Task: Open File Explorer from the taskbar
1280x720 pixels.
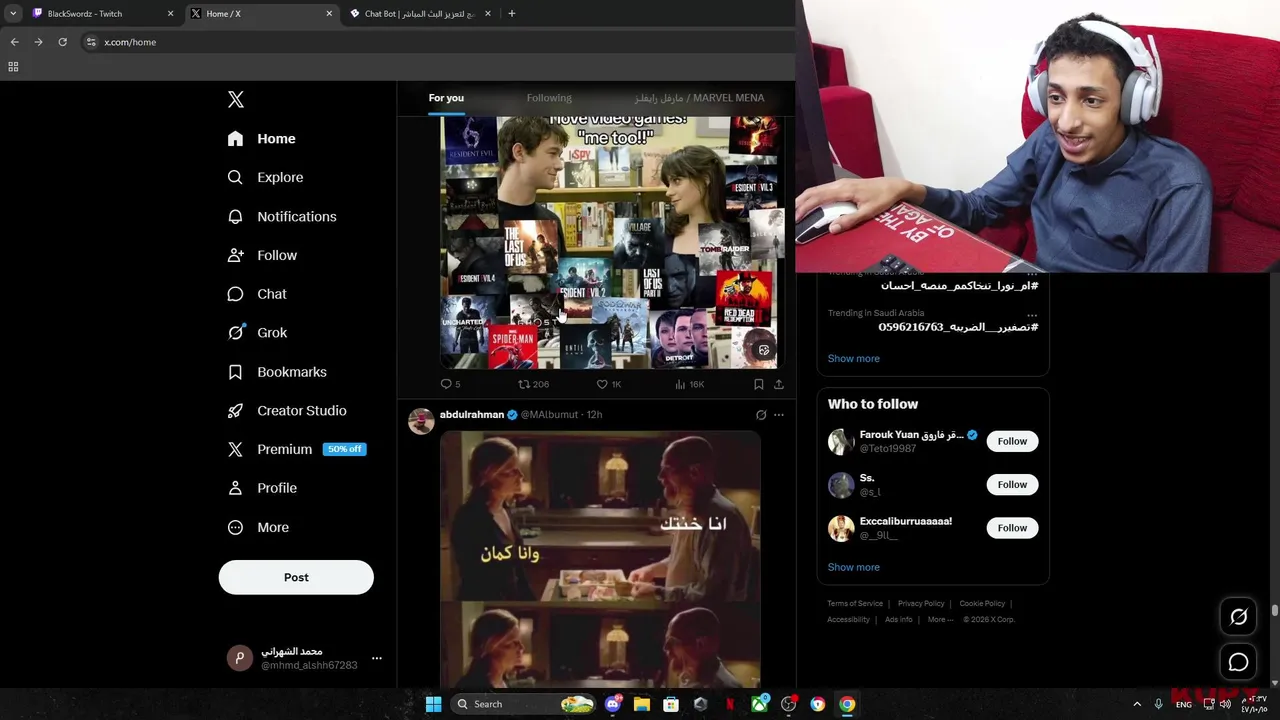Action: pyautogui.click(x=642, y=704)
